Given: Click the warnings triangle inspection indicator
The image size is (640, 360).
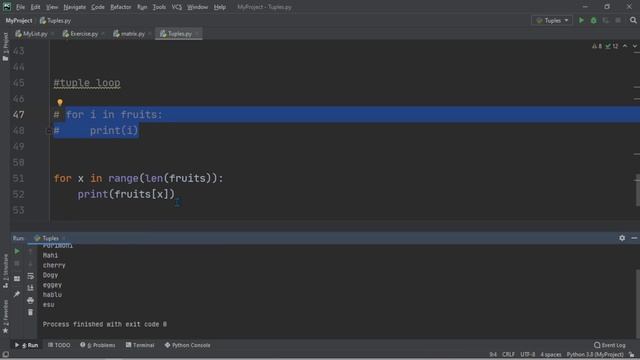Looking at the screenshot, I should click(597, 46).
